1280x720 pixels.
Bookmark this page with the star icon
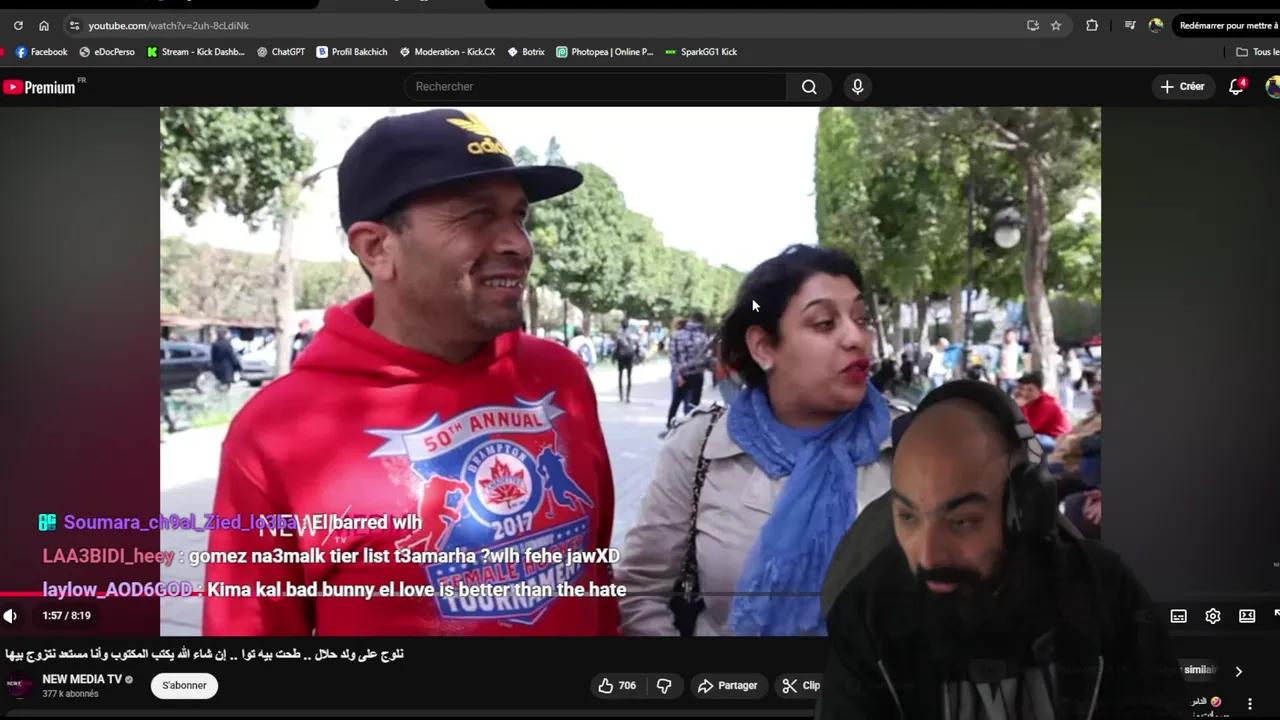point(1056,25)
